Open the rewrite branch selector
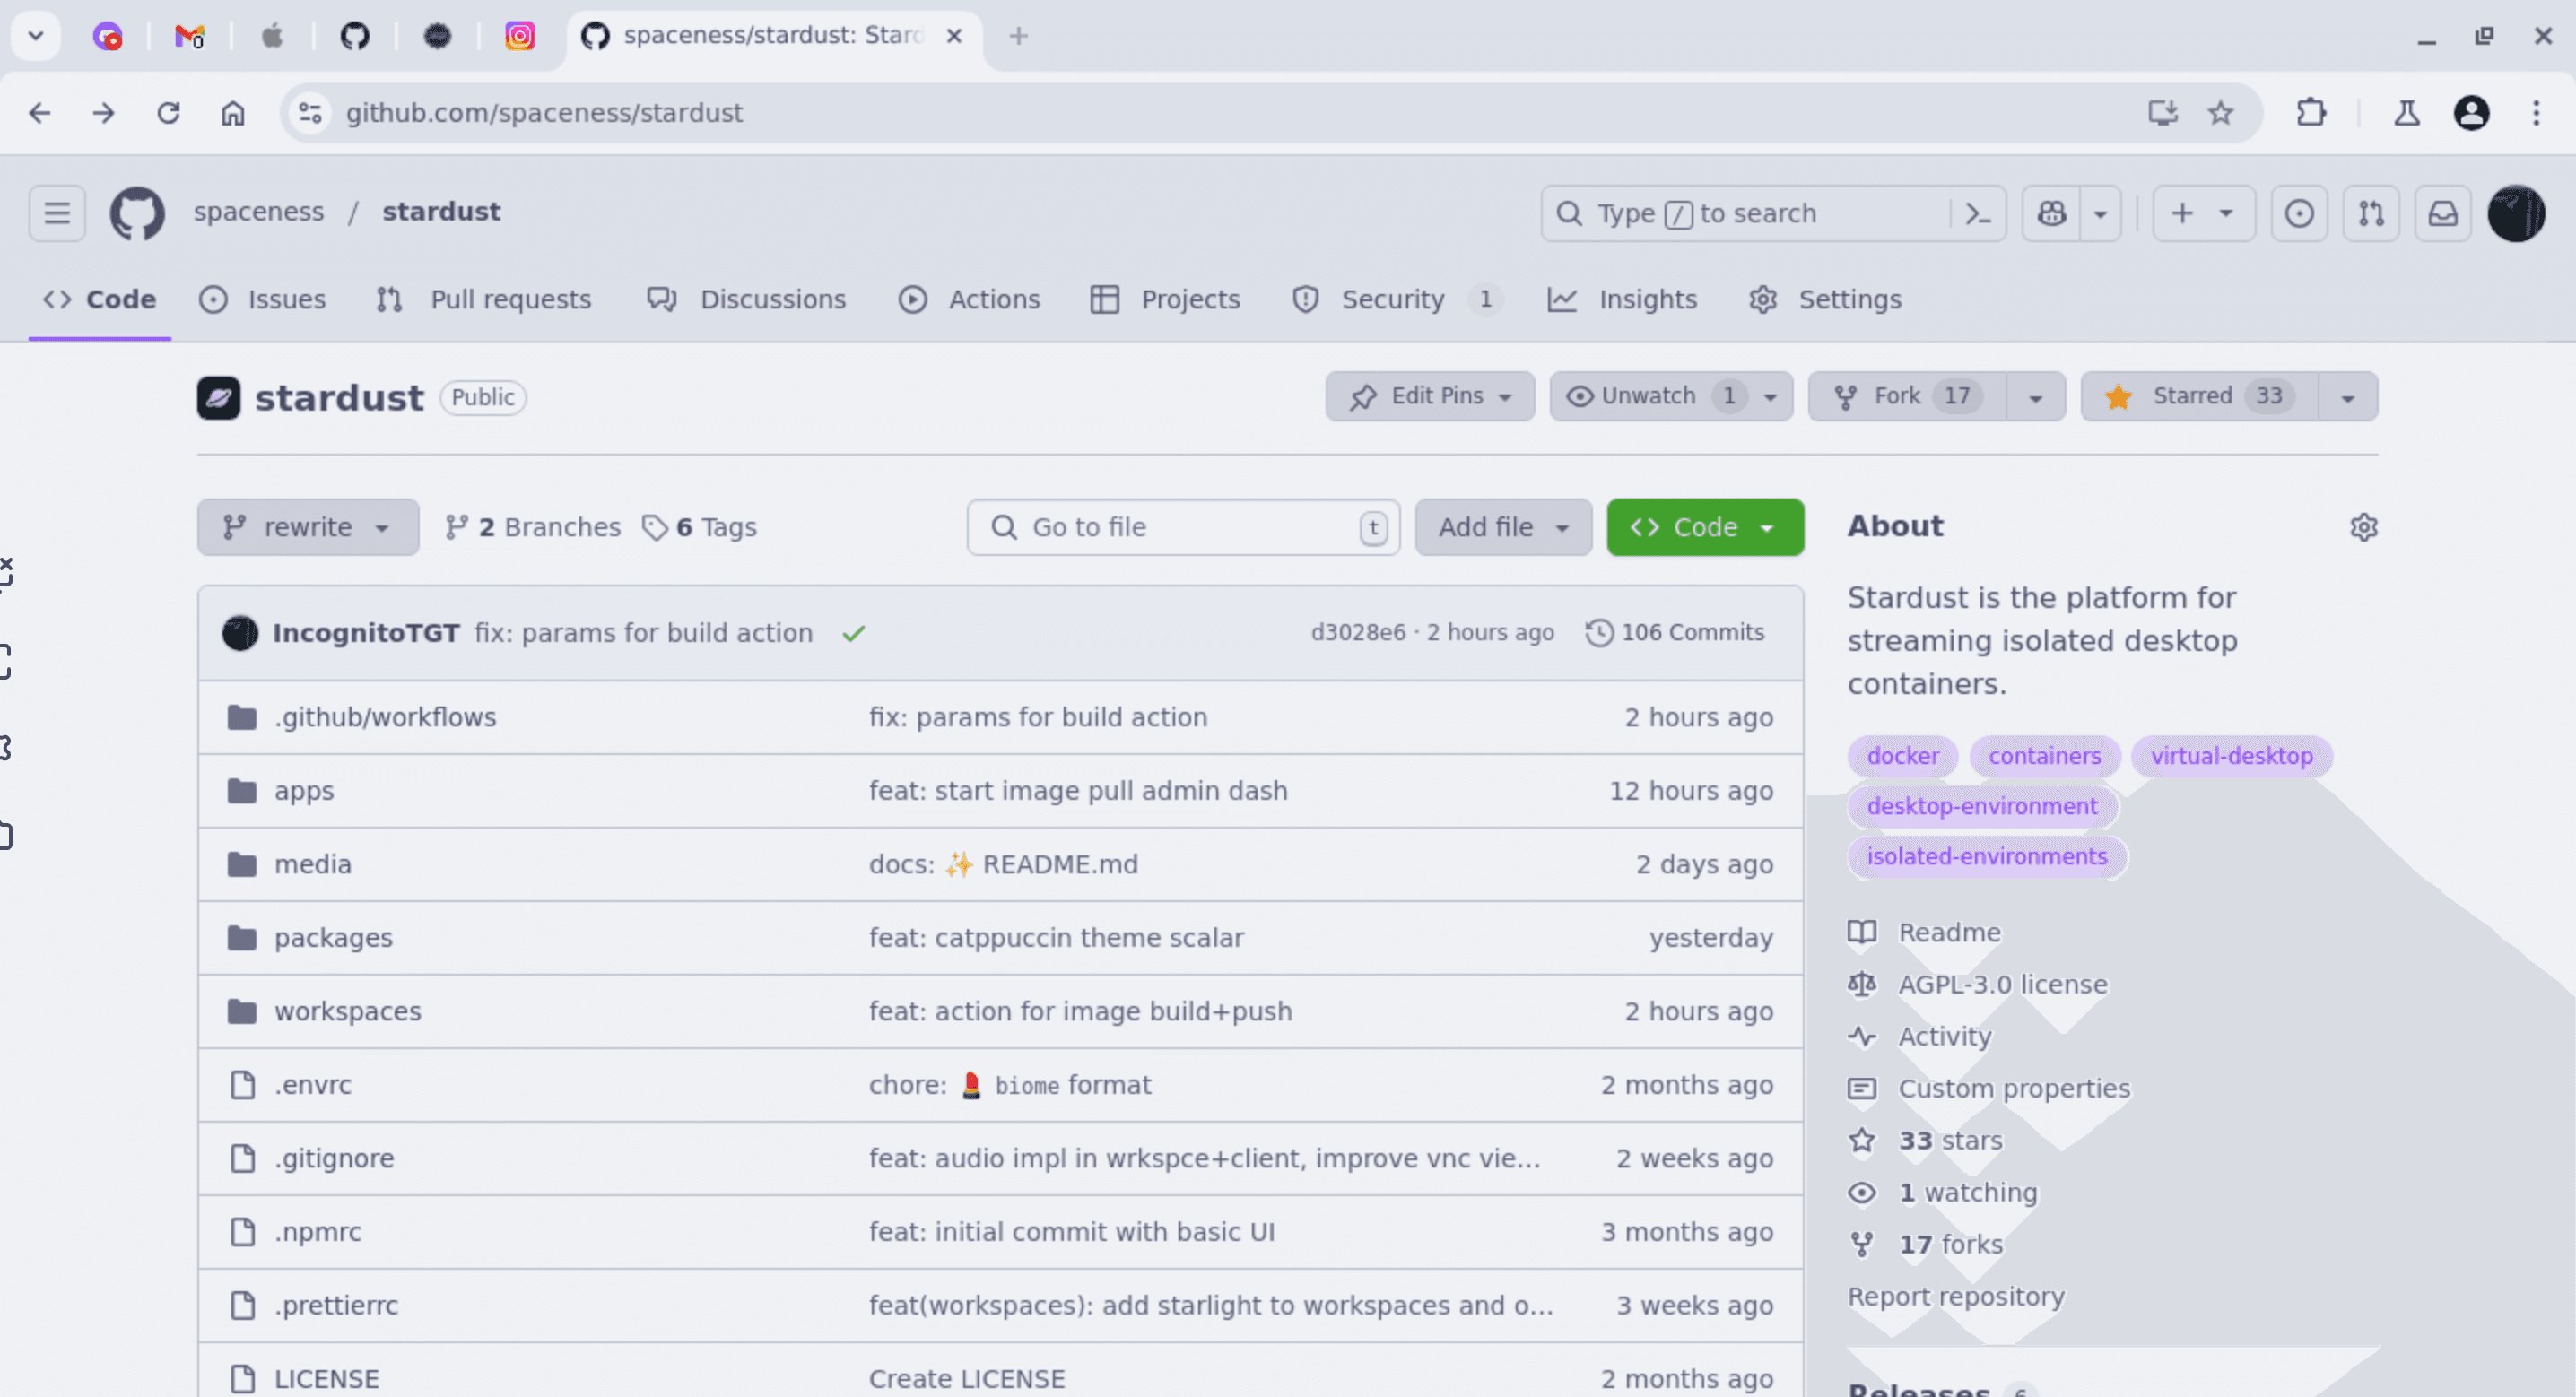The image size is (2576, 1397). [308, 527]
